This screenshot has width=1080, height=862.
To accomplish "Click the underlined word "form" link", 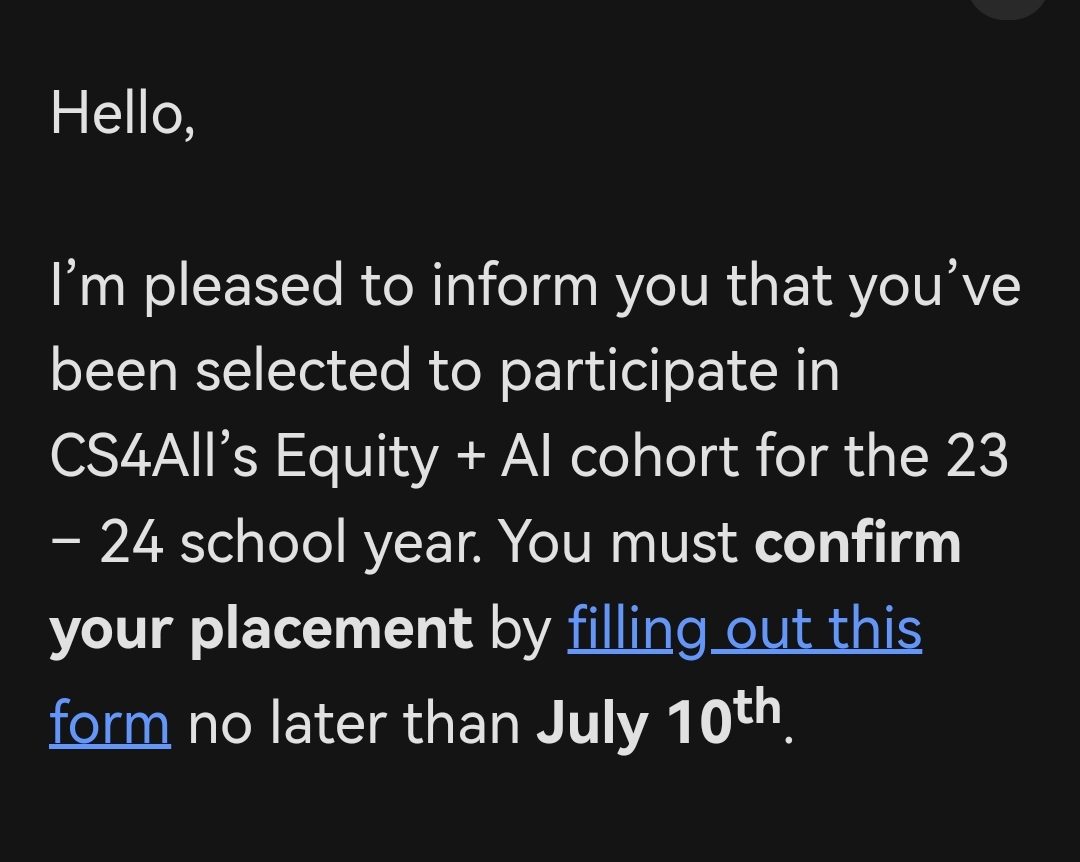I will pos(110,722).
